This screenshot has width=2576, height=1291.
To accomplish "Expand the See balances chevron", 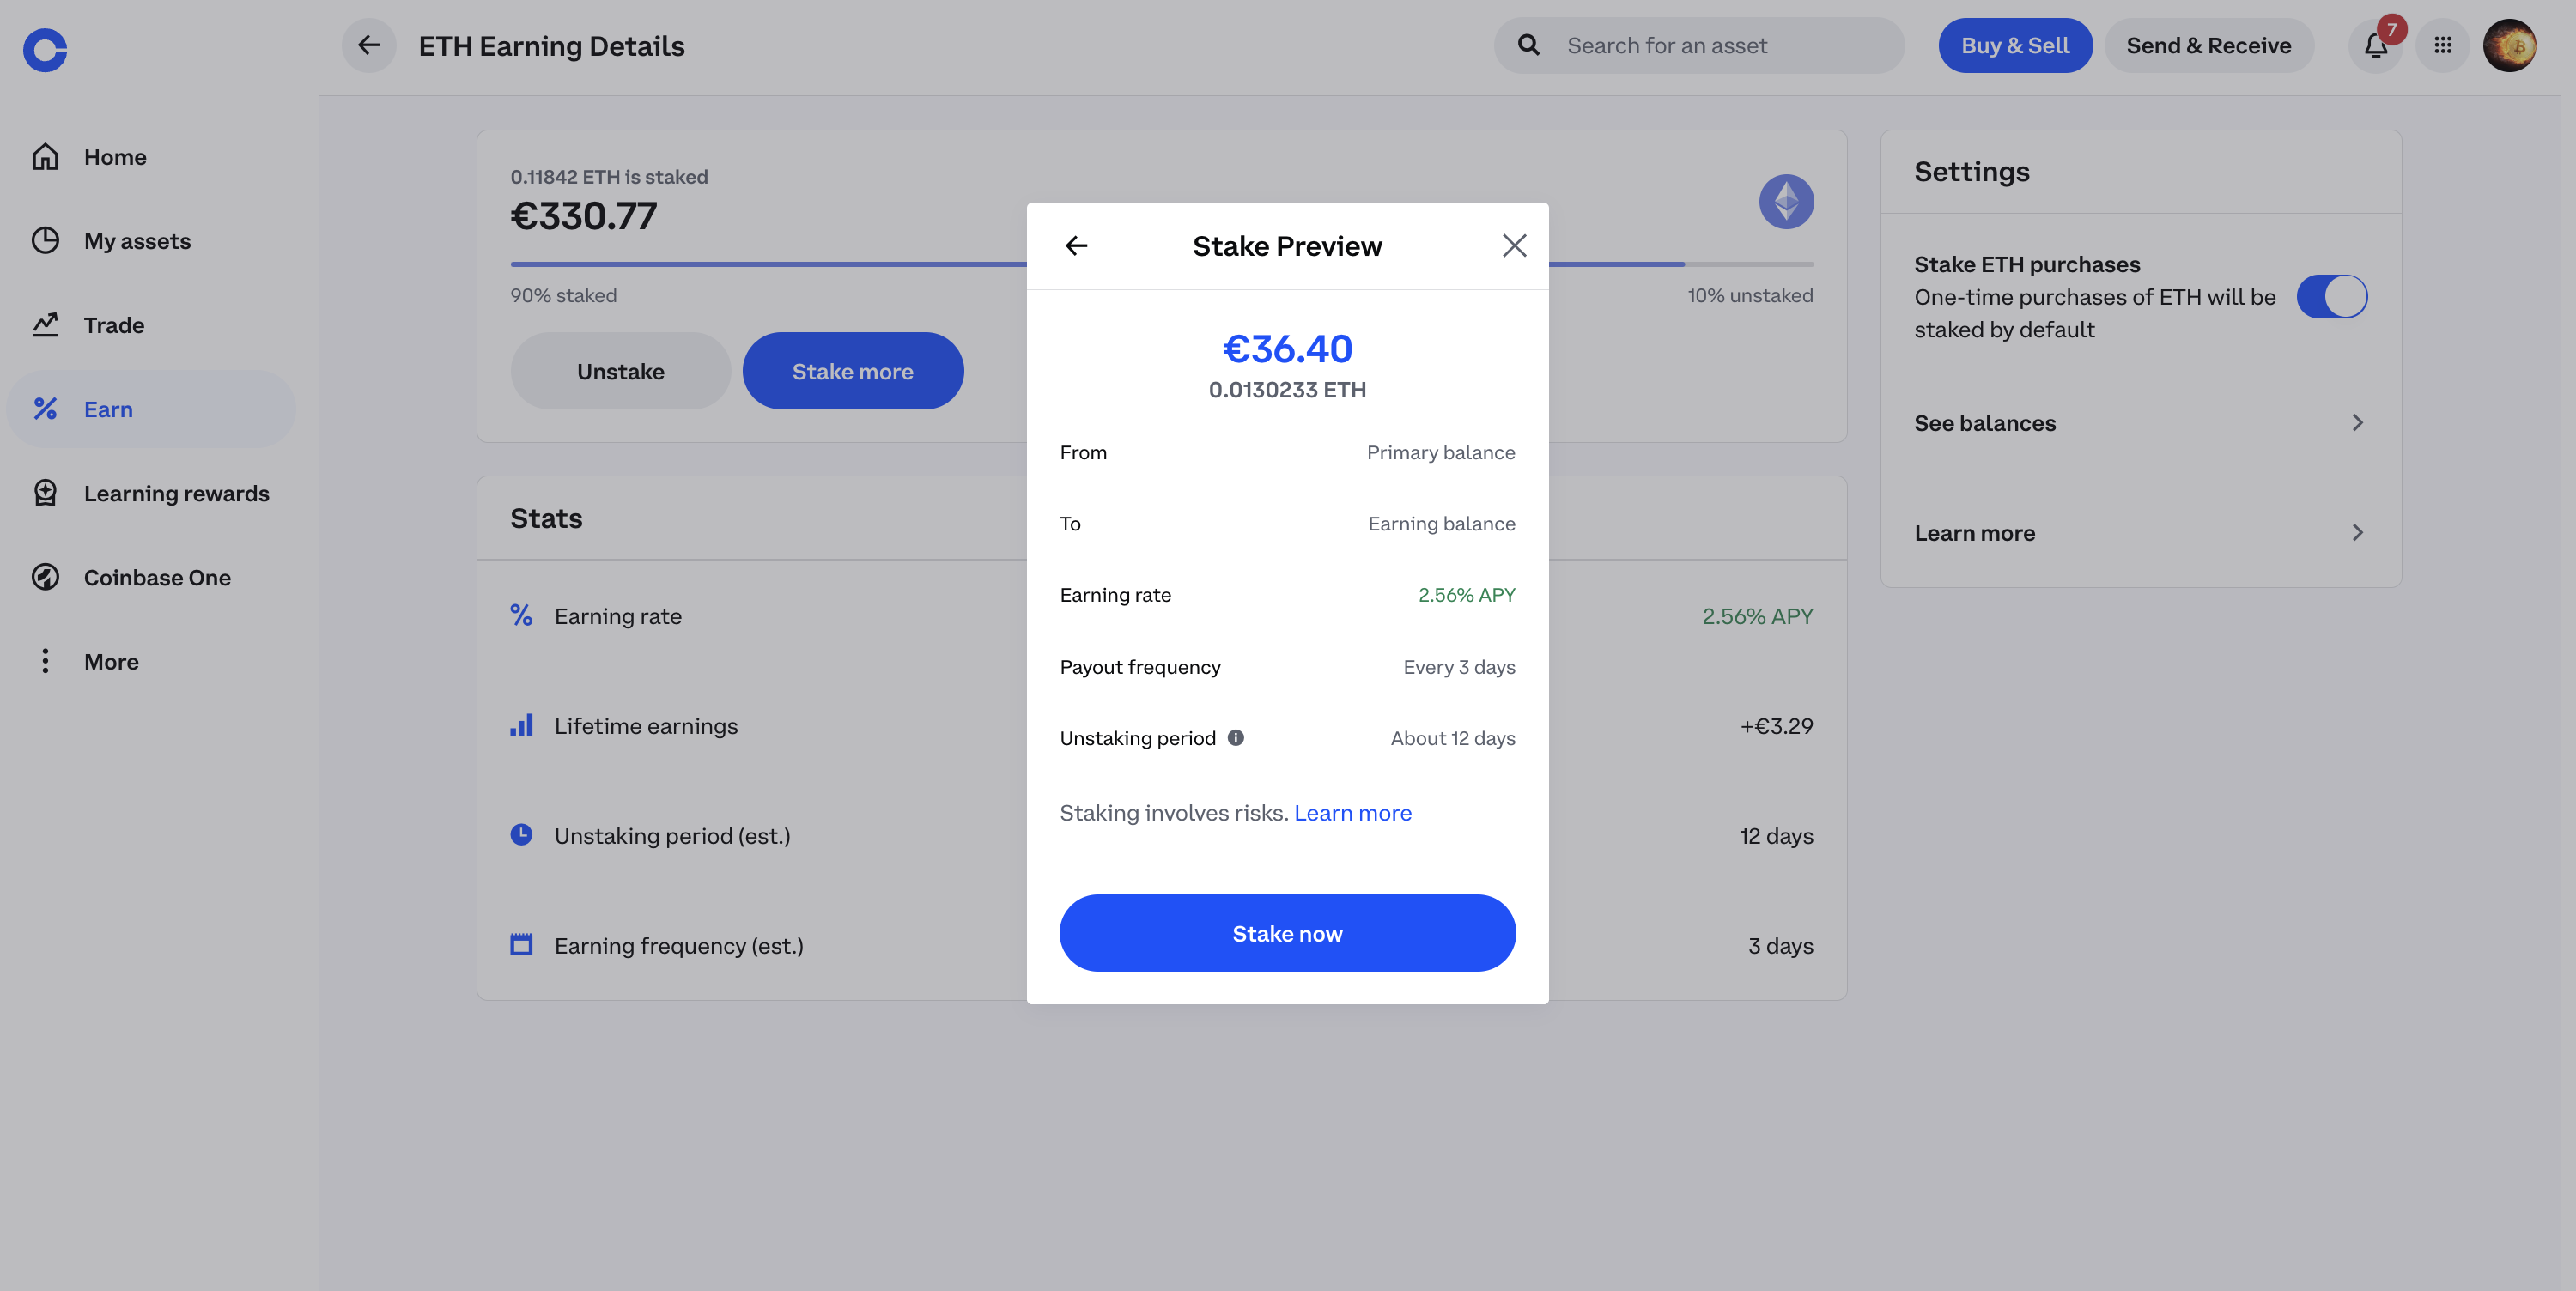I will click(x=2357, y=423).
